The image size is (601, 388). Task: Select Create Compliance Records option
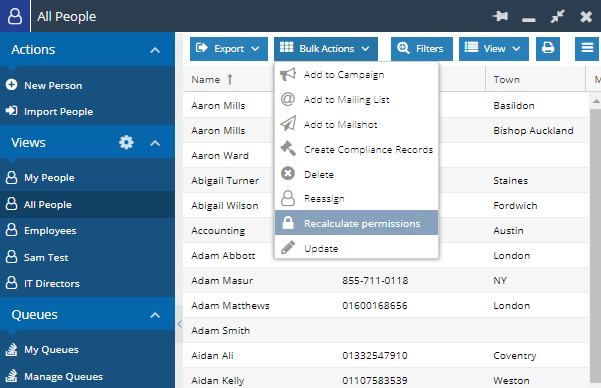(x=356, y=150)
